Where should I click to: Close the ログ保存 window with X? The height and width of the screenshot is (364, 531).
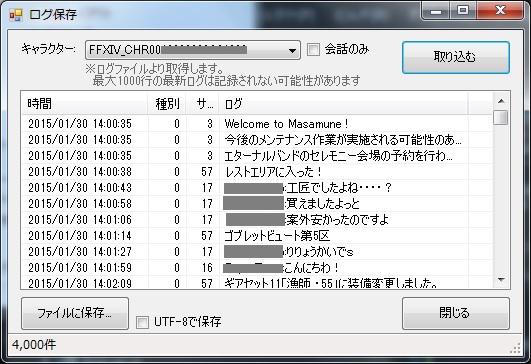pyautogui.click(x=500, y=11)
